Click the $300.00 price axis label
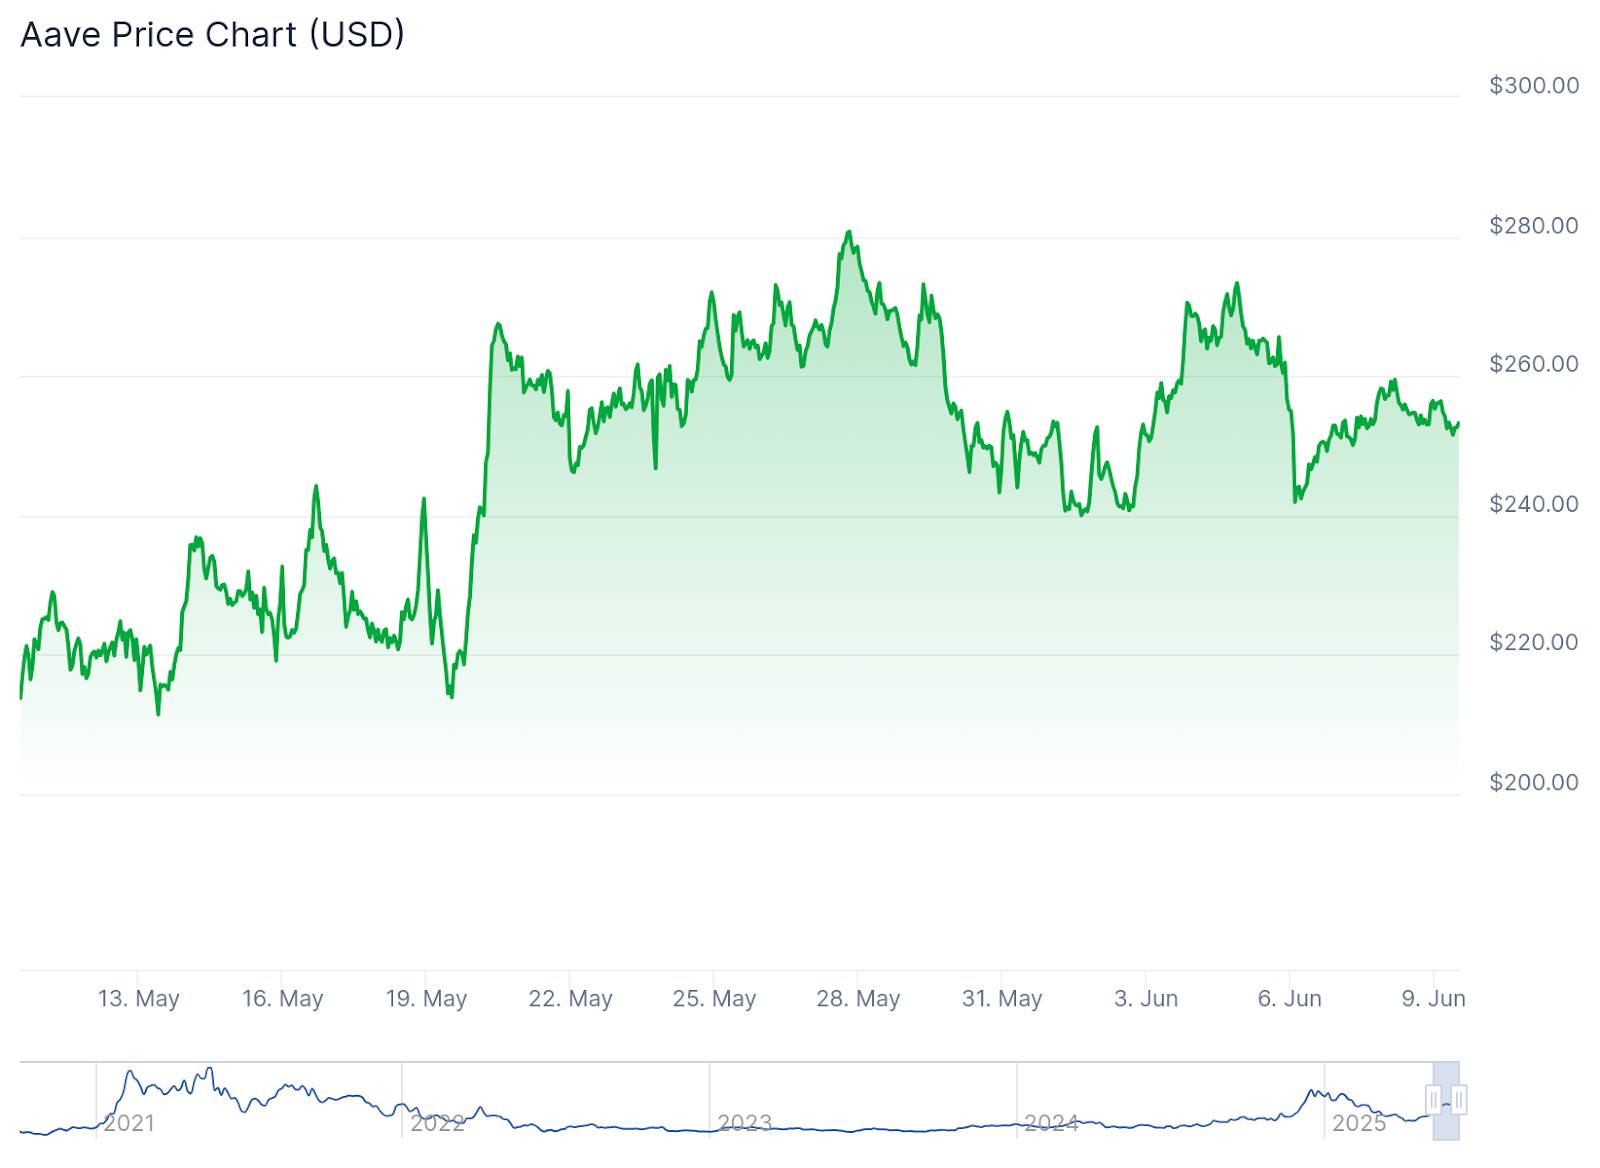The width and height of the screenshot is (1600, 1168). [x=1534, y=85]
